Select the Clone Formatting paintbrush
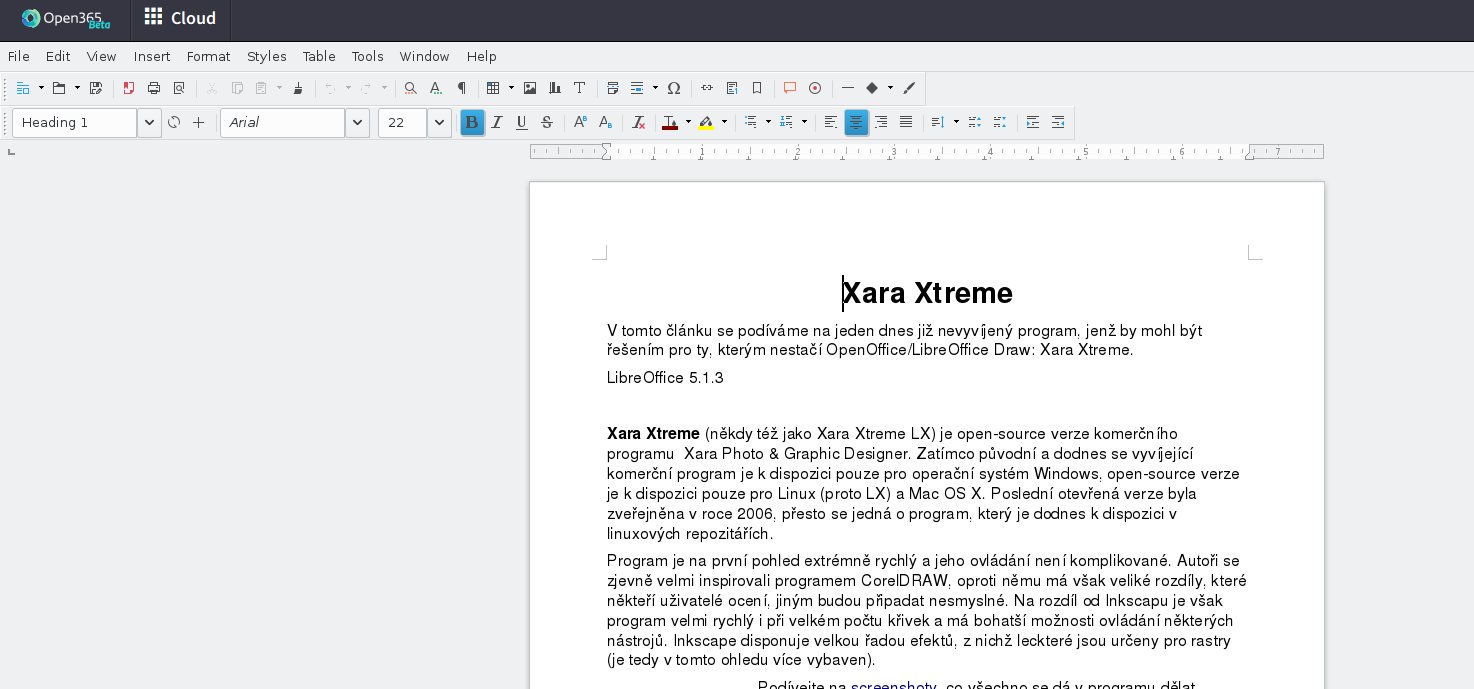The width and height of the screenshot is (1474, 689). 298,88
